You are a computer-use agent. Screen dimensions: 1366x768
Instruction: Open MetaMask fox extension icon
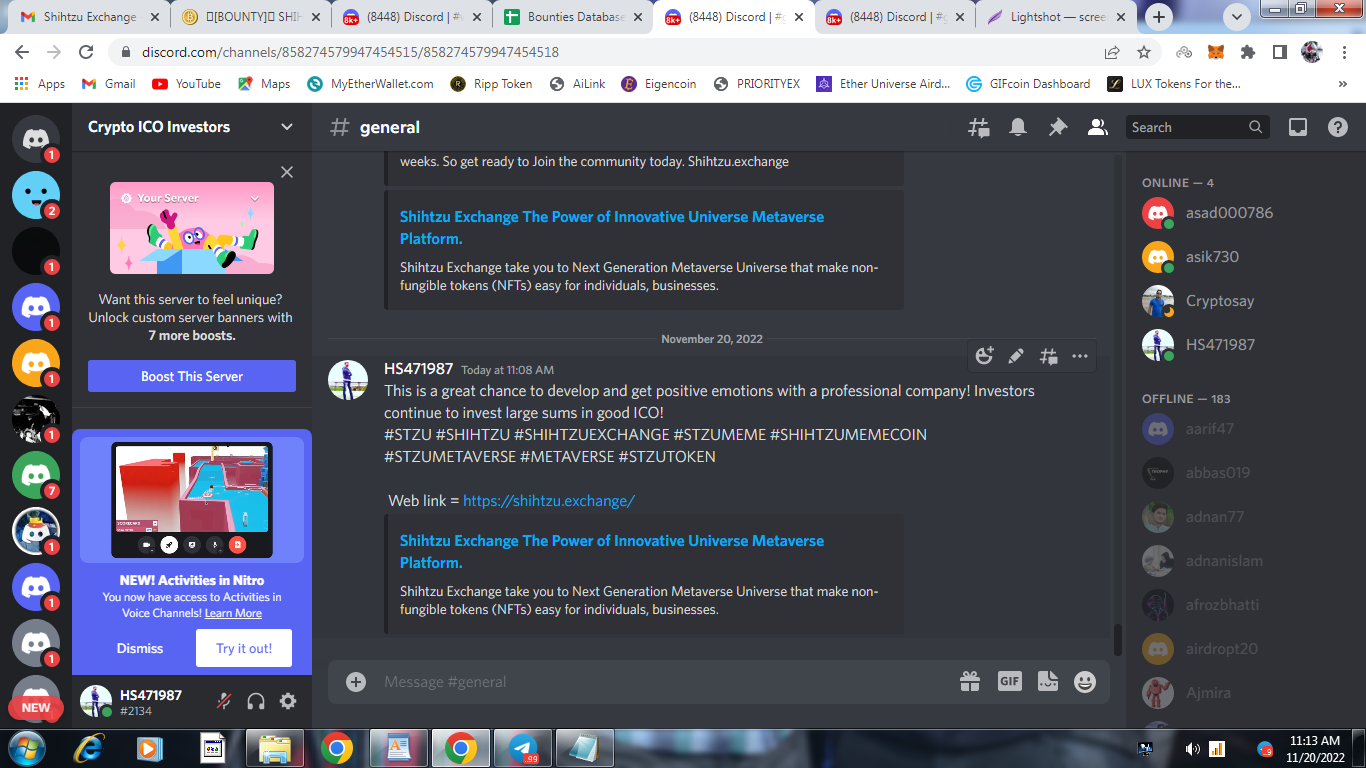pos(1216,52)
